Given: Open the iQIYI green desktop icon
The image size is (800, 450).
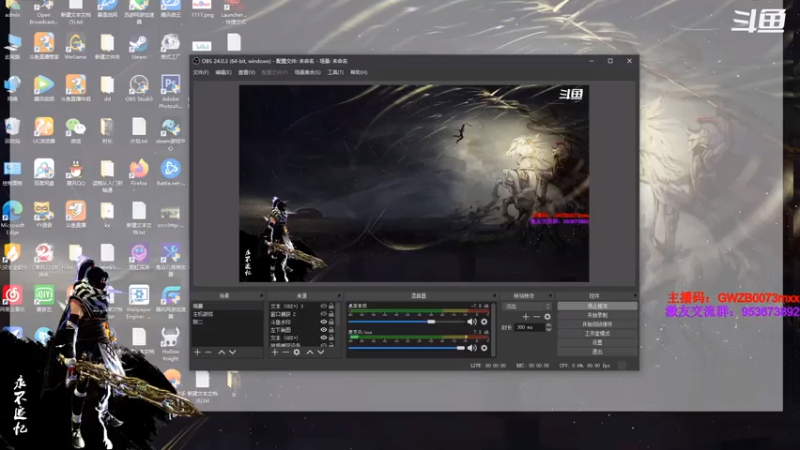Looking at the screenshot, I should pos(44,298).
